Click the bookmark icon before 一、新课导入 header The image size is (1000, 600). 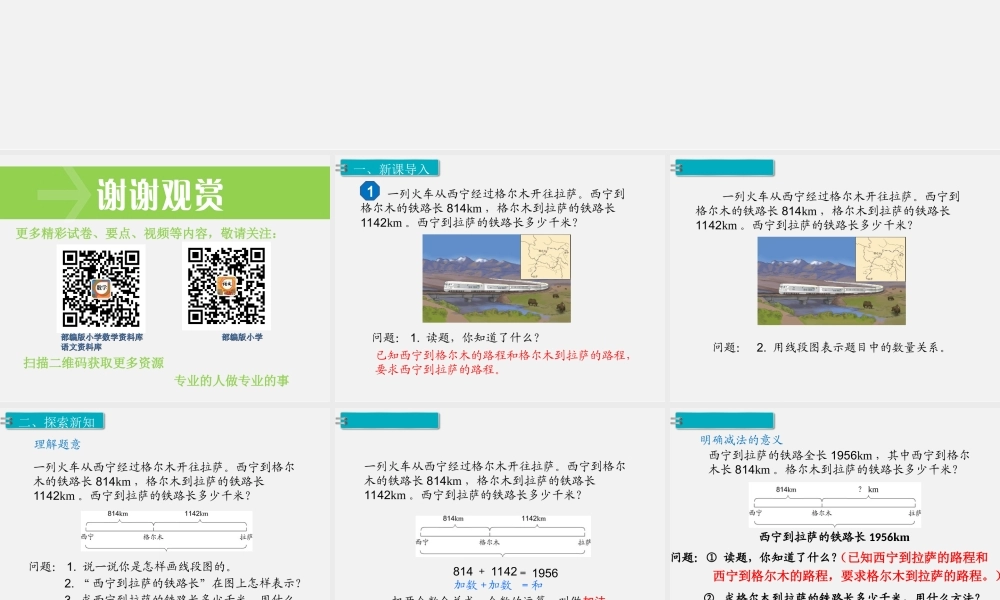[339, 167]
